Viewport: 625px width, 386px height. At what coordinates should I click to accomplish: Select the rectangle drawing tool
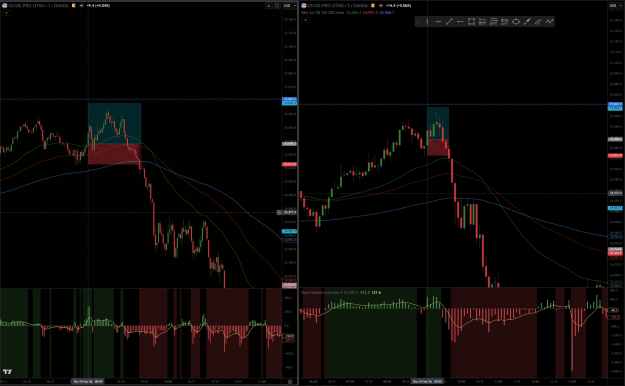pos(472,22)
